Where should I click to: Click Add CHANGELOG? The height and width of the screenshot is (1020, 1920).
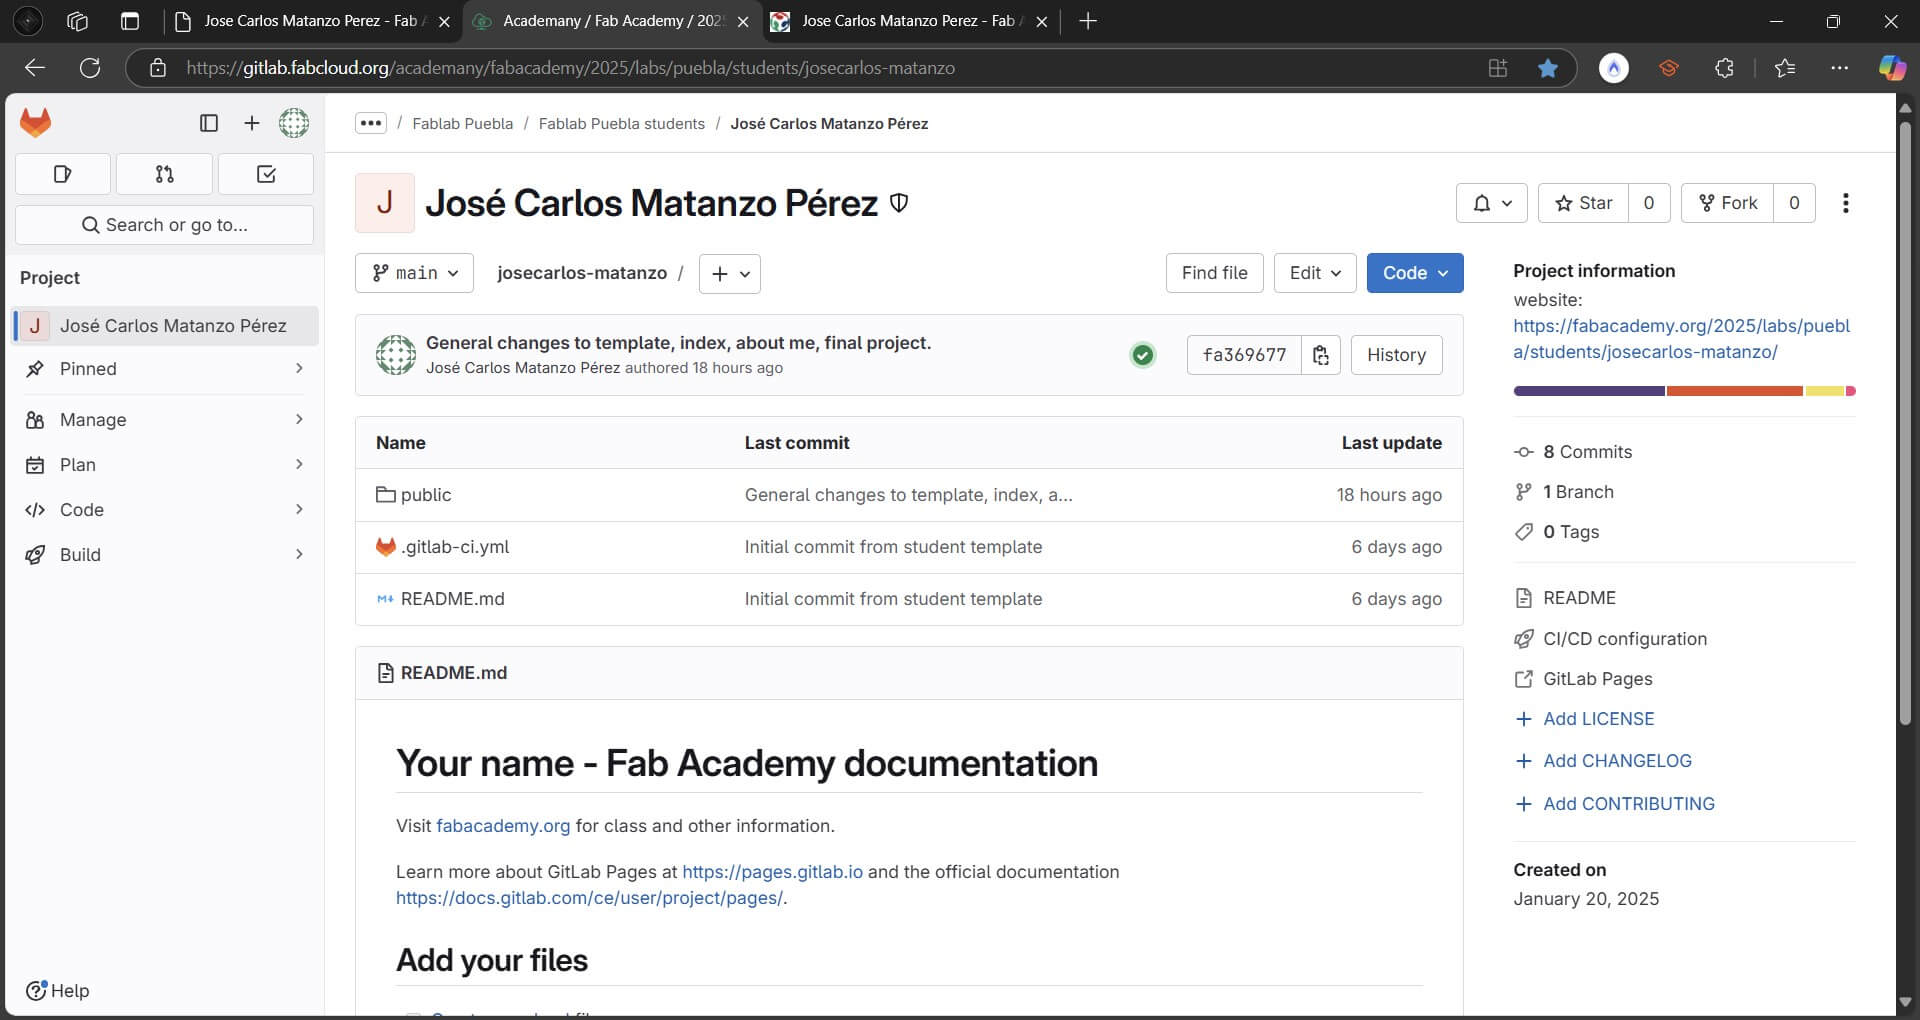(x=1617, y=761)
